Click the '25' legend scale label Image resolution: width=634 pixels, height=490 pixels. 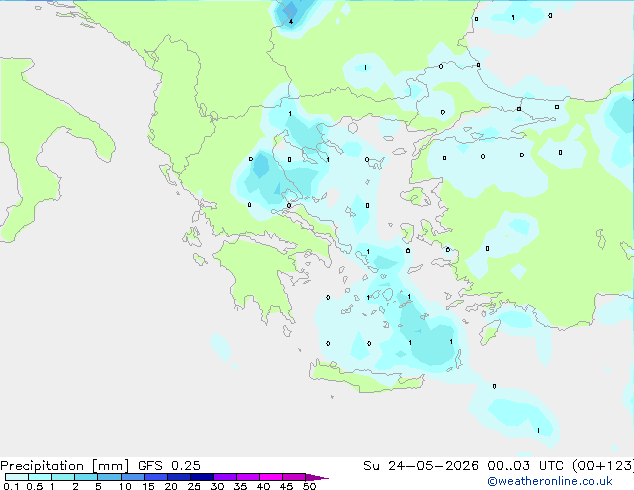pyautogui.click(x=194, y=486)
